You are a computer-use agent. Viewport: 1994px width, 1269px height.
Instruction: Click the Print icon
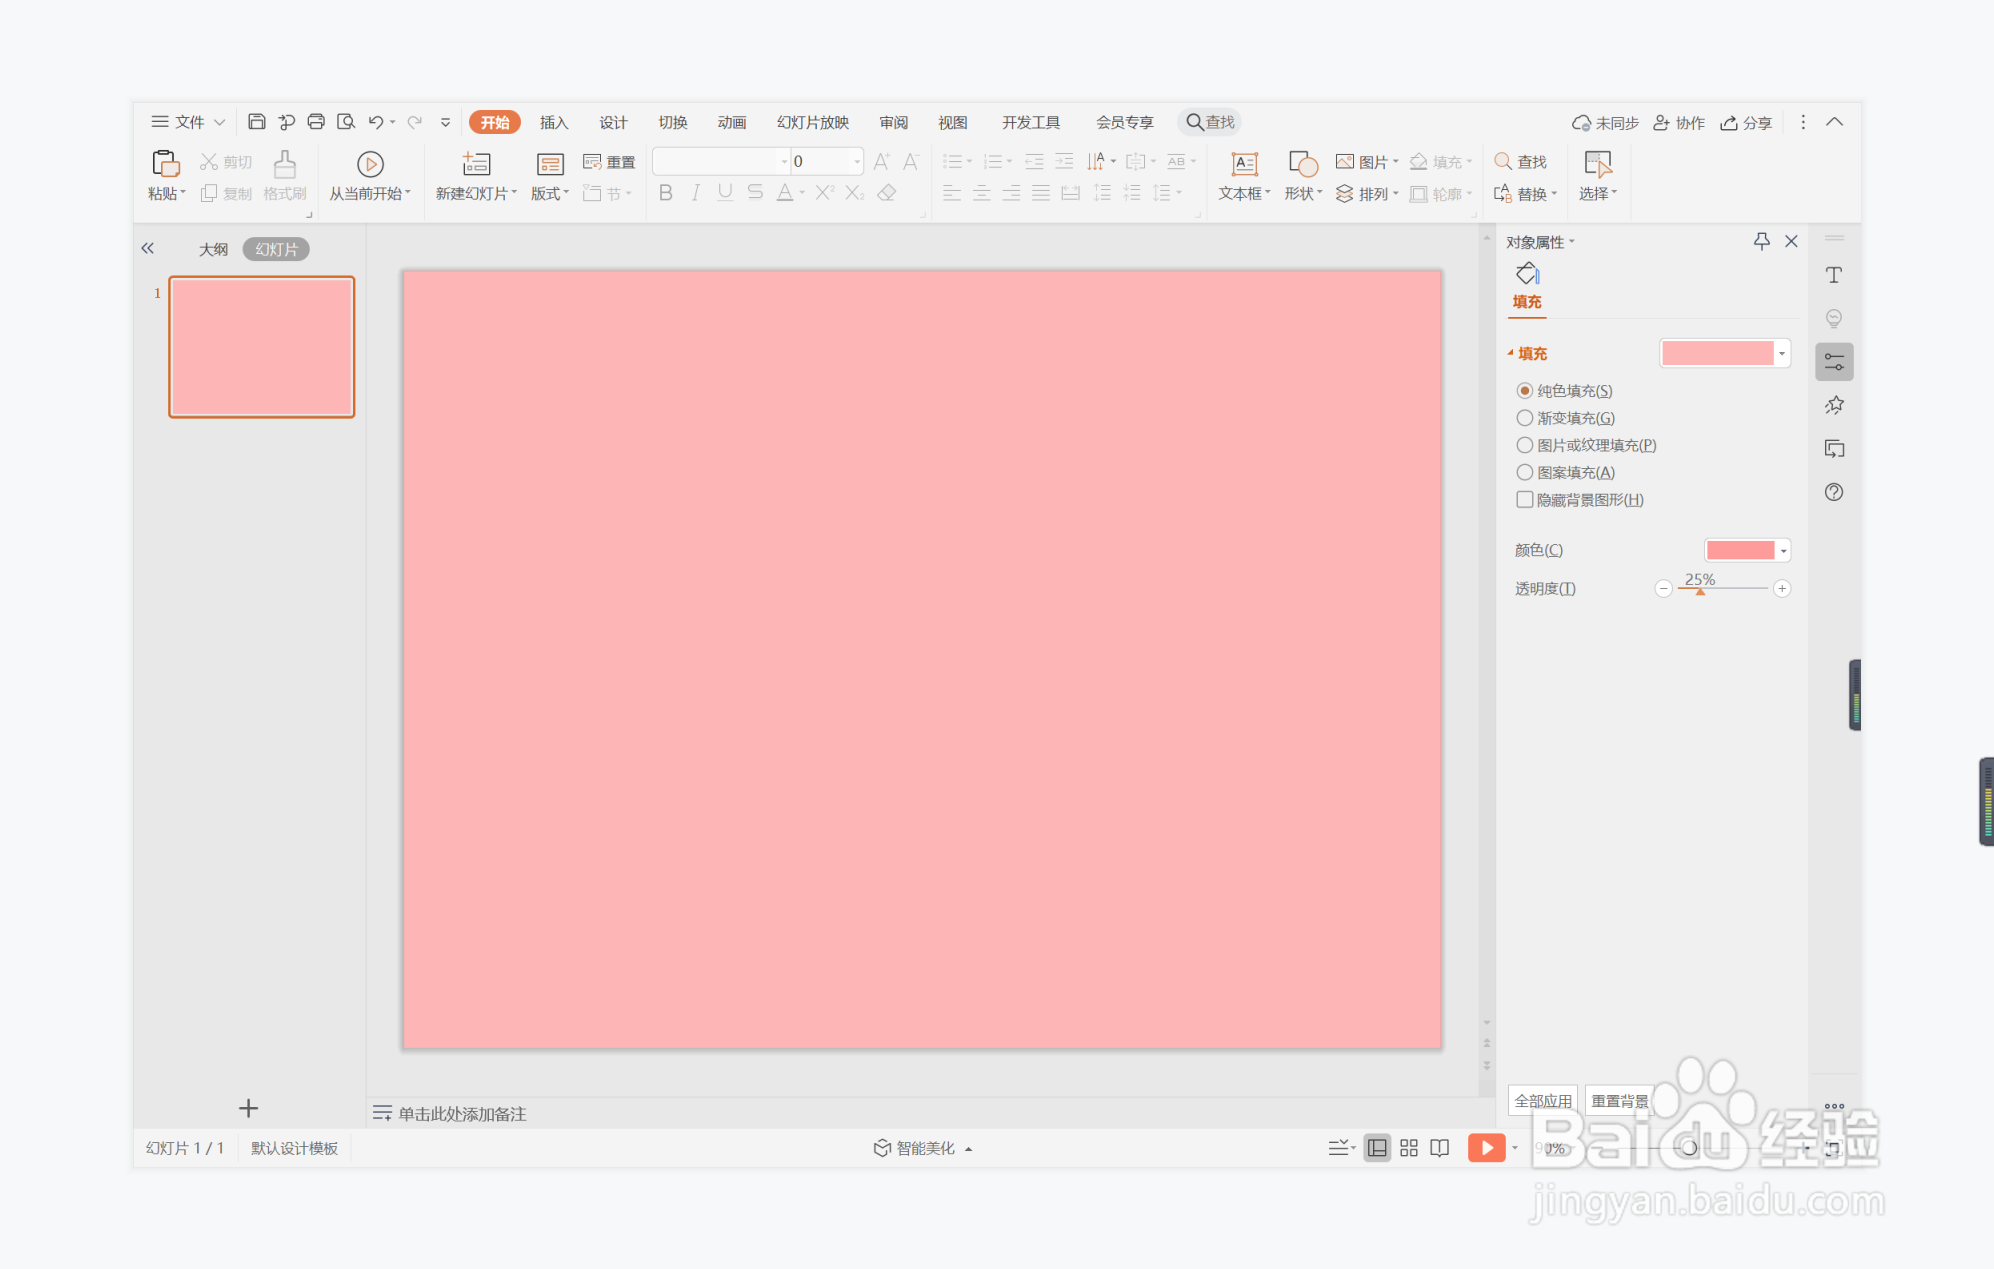click(x=316, y=122)
